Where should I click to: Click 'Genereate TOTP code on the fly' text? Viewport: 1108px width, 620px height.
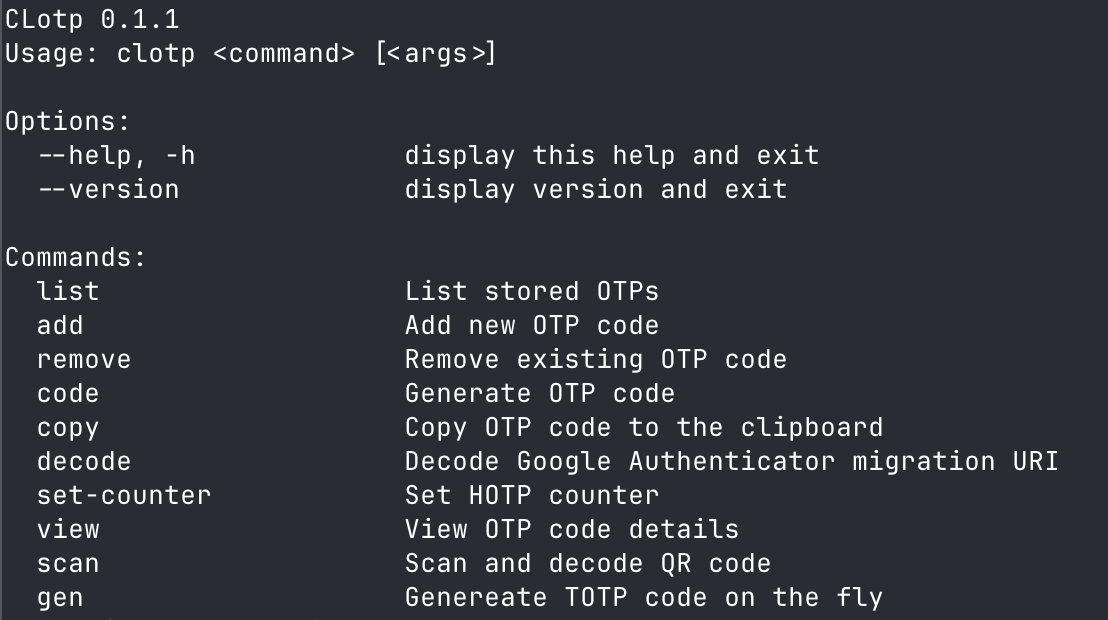644,598
